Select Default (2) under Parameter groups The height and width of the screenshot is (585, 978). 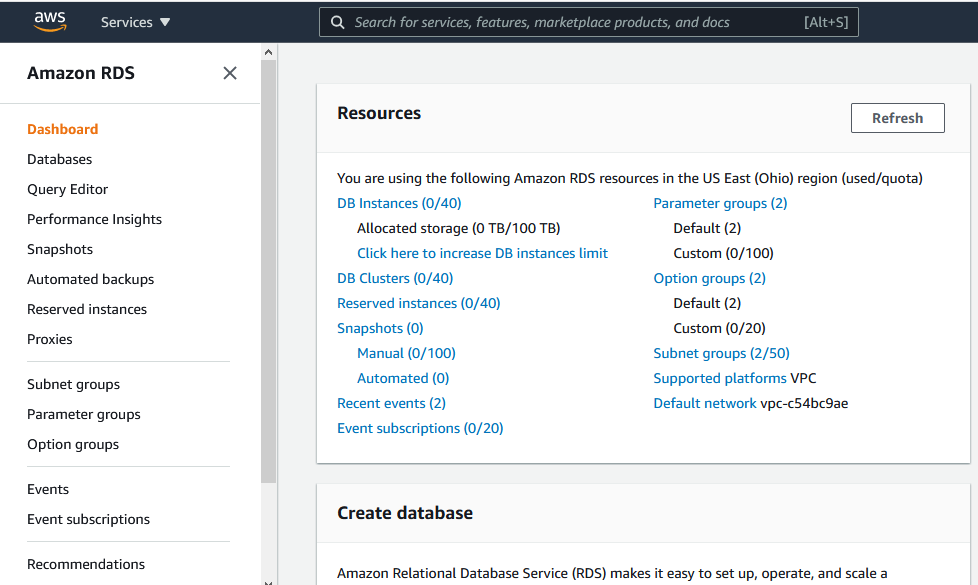707,228
